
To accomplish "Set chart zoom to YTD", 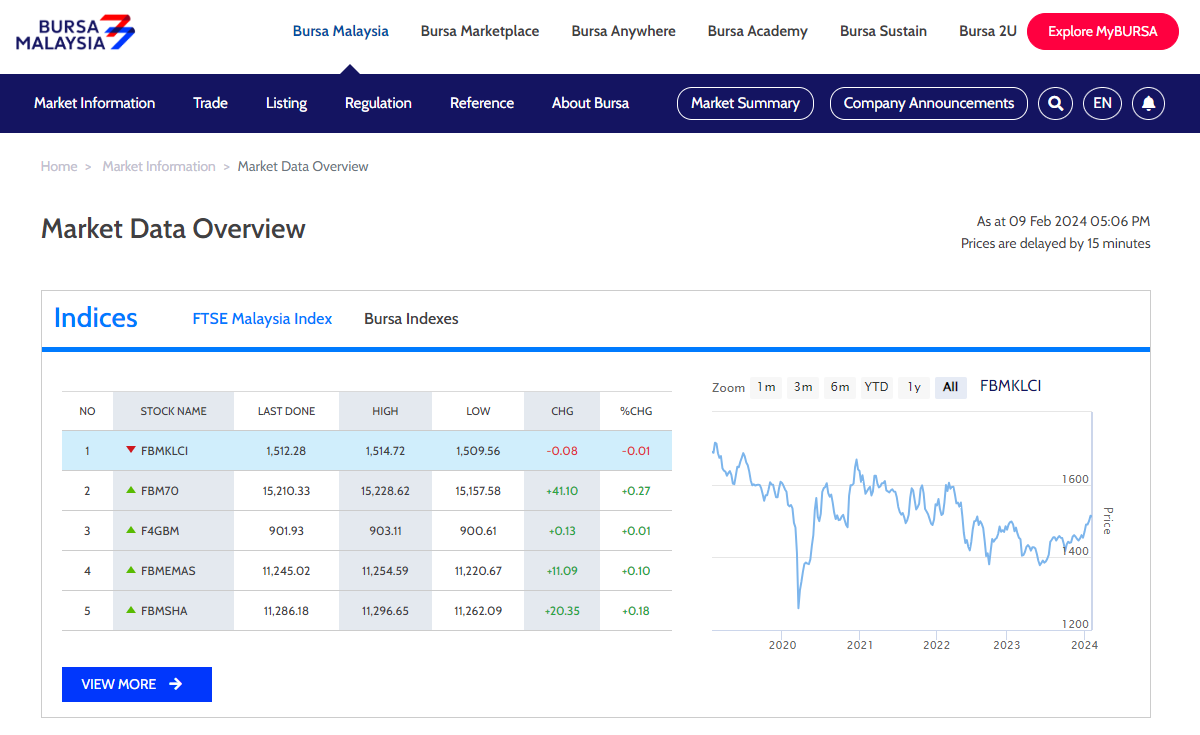I will pos(876,387).
